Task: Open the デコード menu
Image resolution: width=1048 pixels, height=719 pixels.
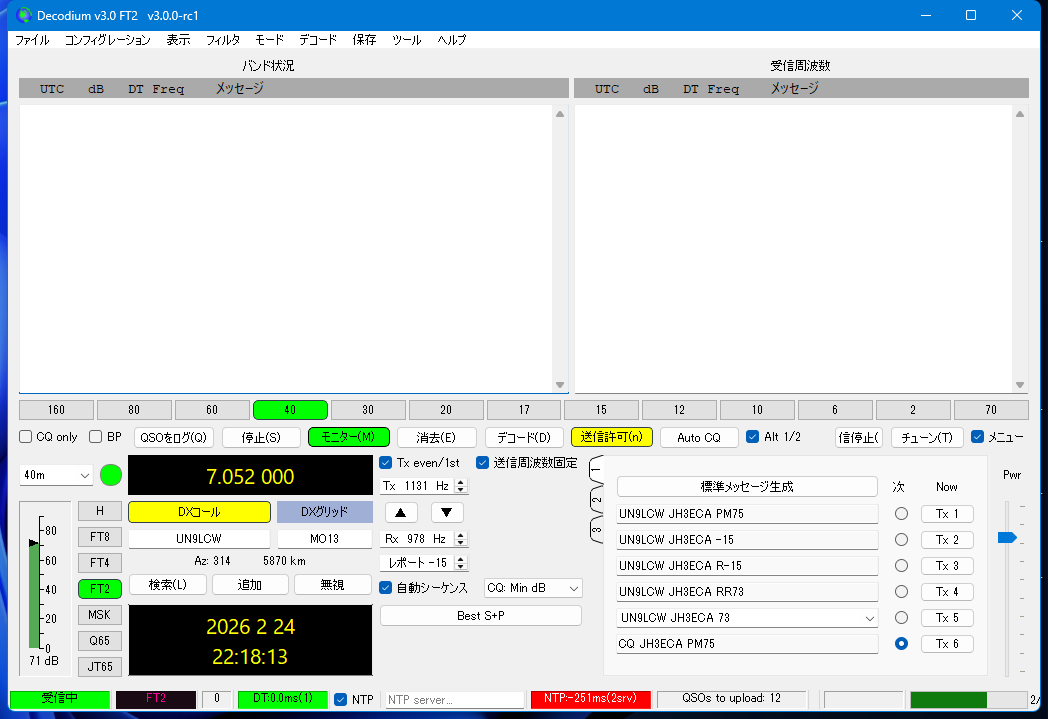Action: (x=318, y=40)
